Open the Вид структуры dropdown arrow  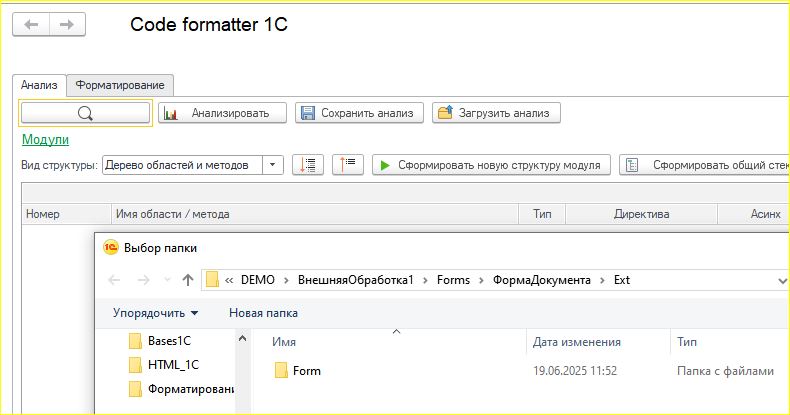[273, 165]
